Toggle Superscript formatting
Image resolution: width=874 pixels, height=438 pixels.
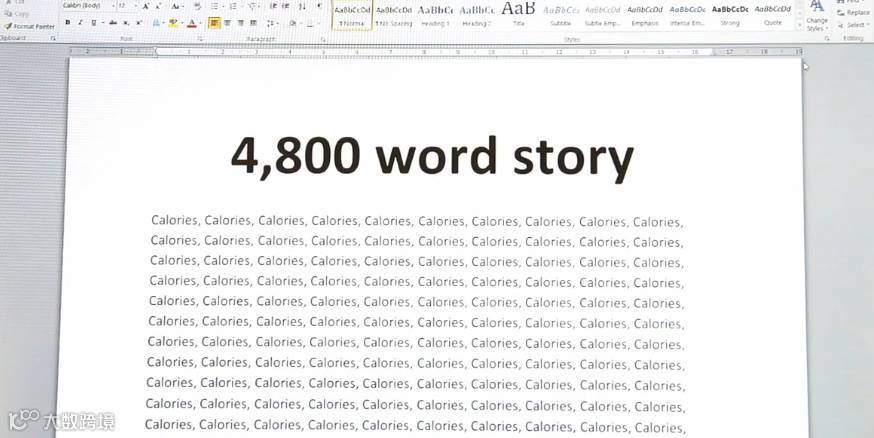click(x=139, y=22)
